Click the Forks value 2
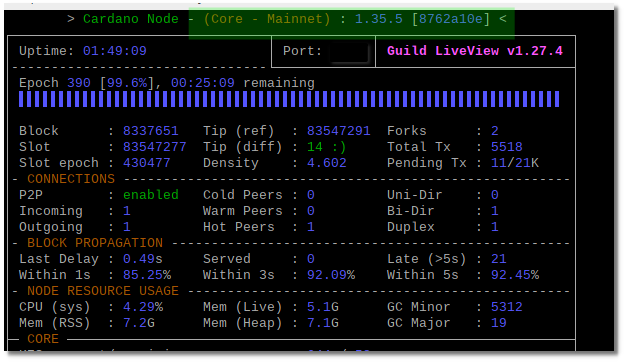The image size is (624, 362). coord(495,131)
